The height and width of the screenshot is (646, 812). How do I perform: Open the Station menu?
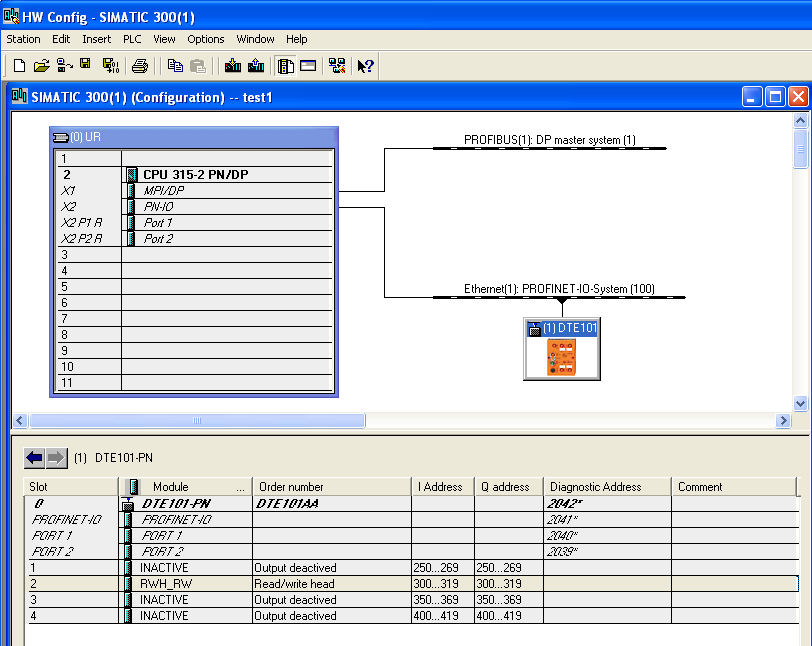[23, 39]
